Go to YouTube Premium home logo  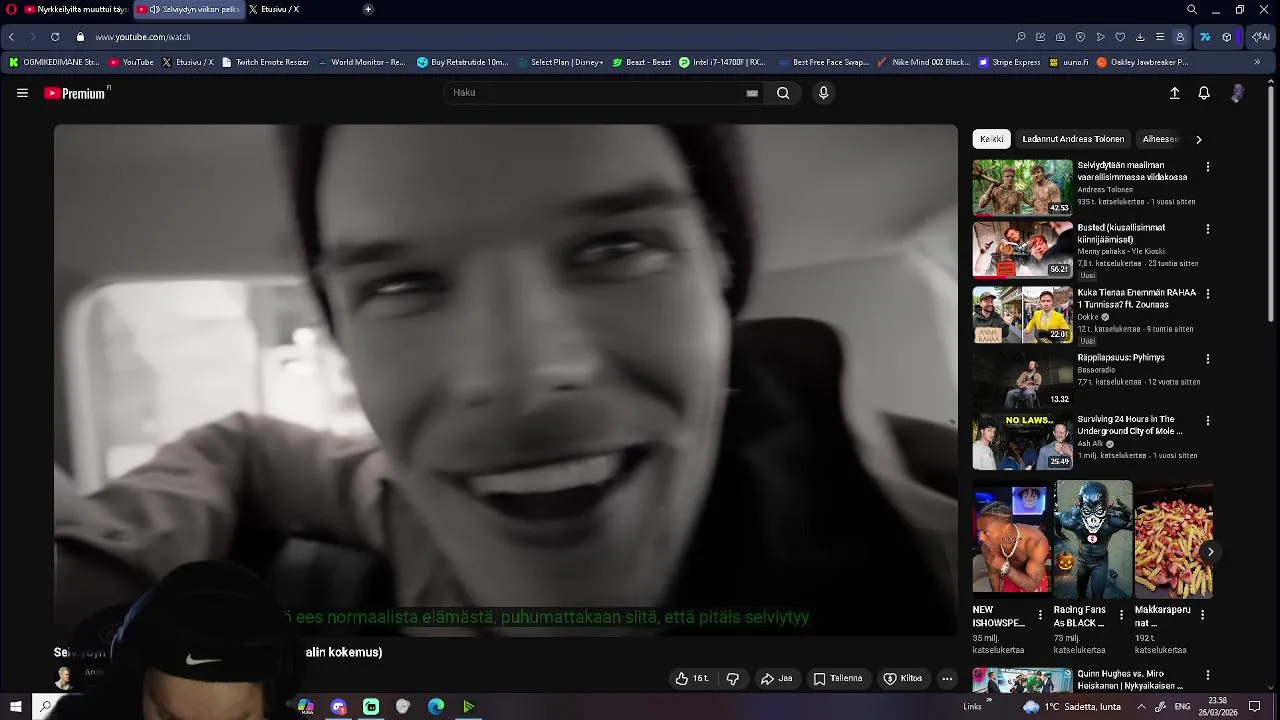[x=76, y=93]
